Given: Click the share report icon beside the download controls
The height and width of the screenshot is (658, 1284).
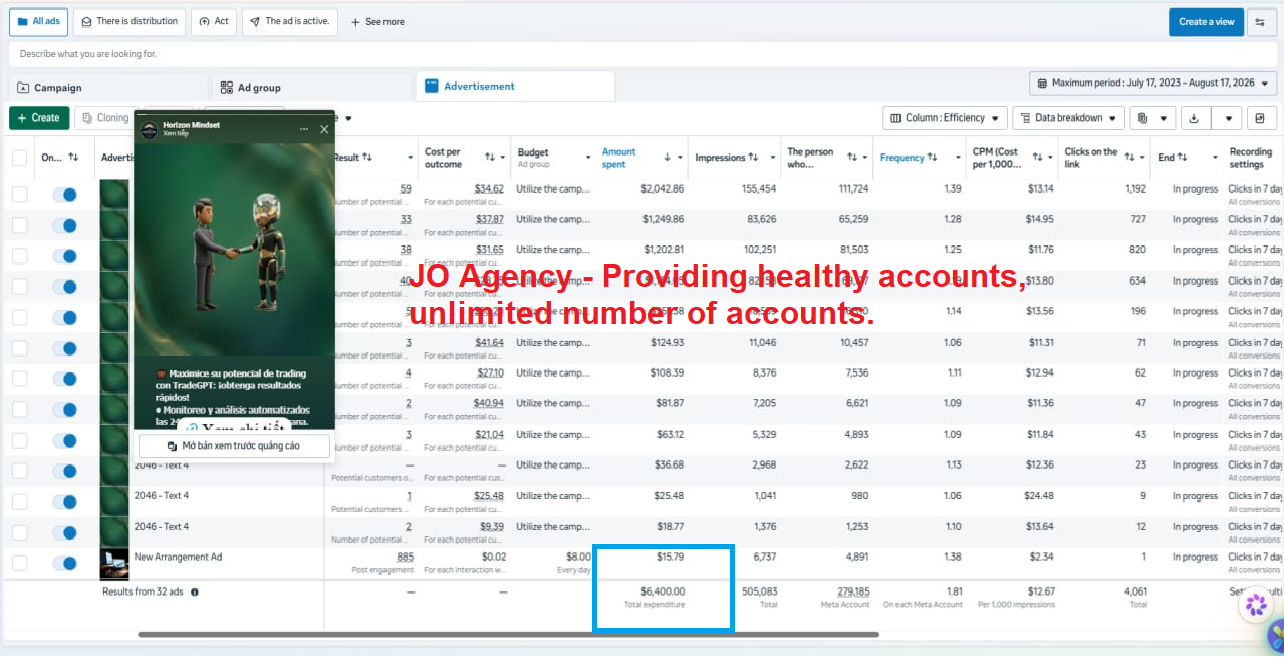Looking at the screenshot, I should (x=1260, y=118).
